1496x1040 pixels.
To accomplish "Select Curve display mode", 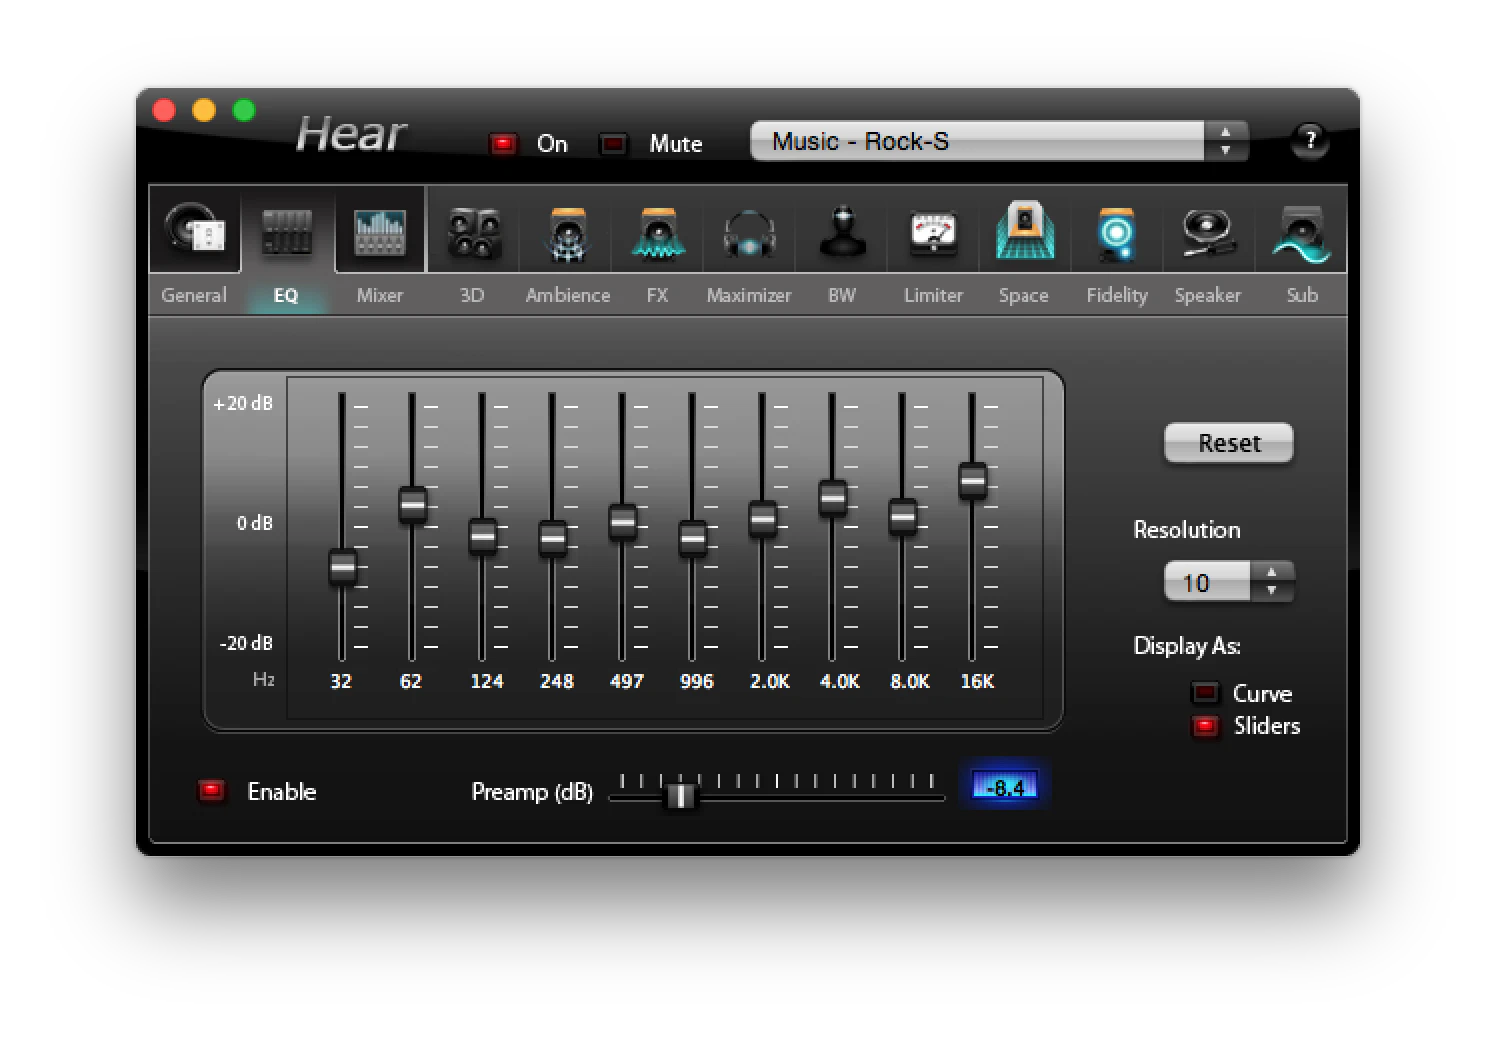I will [1206, 692].
